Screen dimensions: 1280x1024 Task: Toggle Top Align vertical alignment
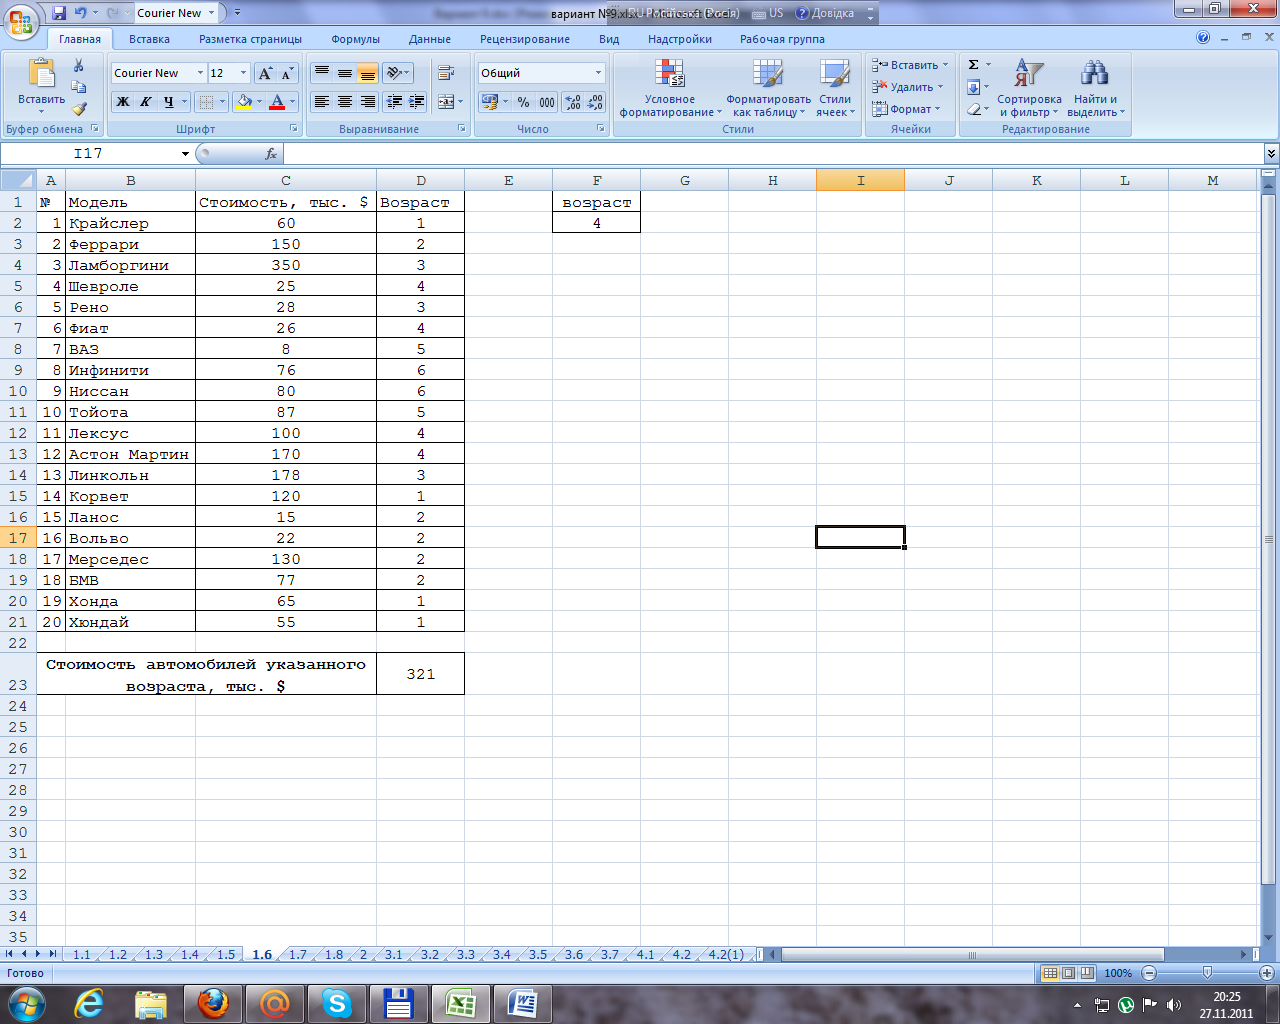(x=321, y=73)
